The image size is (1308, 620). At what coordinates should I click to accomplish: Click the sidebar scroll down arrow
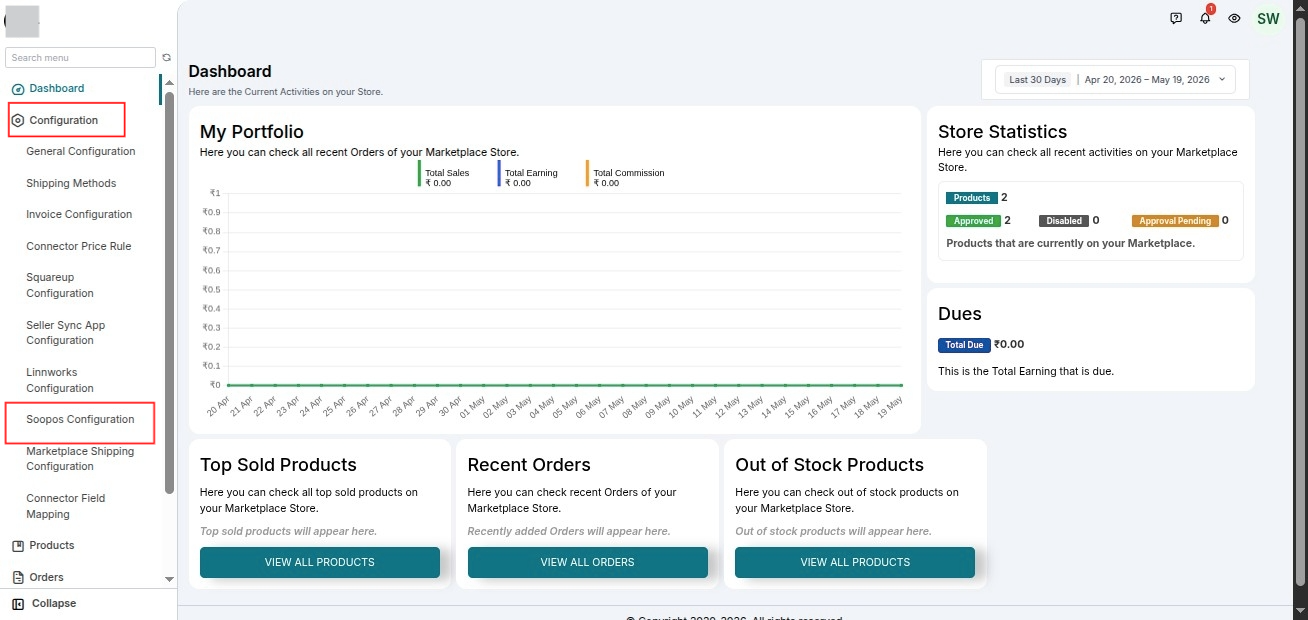[169, 579]
